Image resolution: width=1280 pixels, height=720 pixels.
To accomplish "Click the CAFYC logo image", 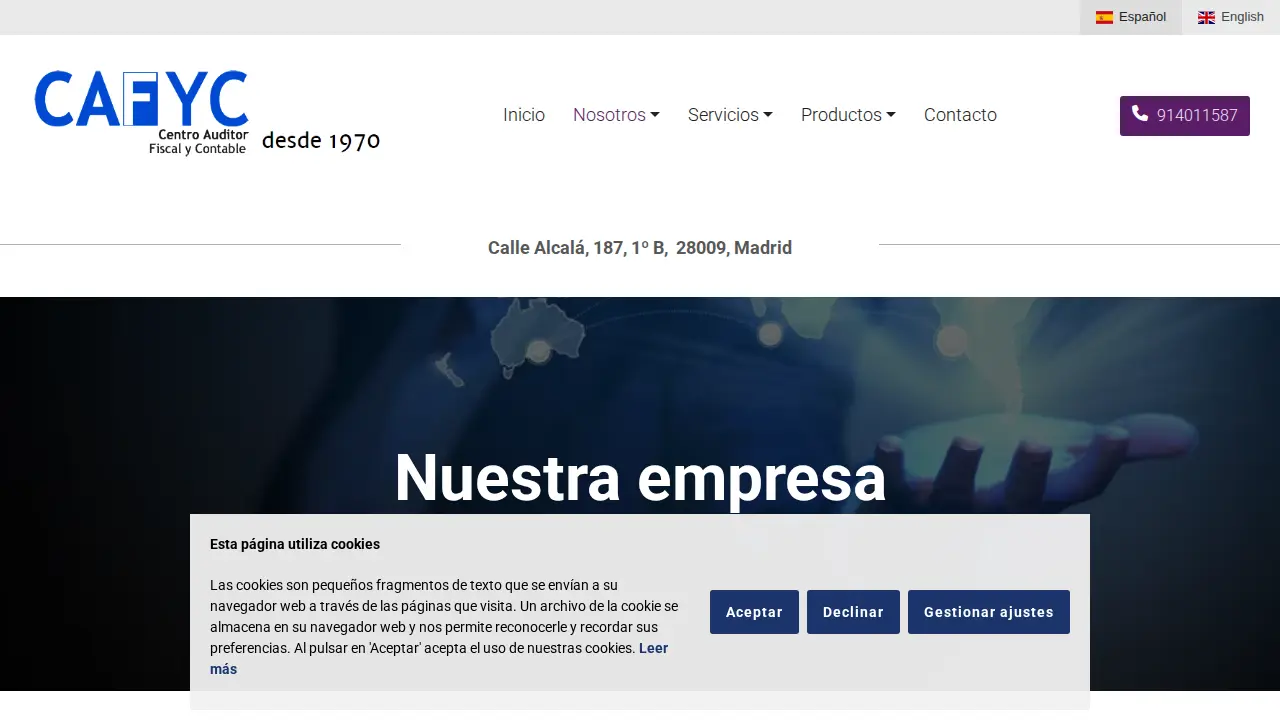I will 207,113.
